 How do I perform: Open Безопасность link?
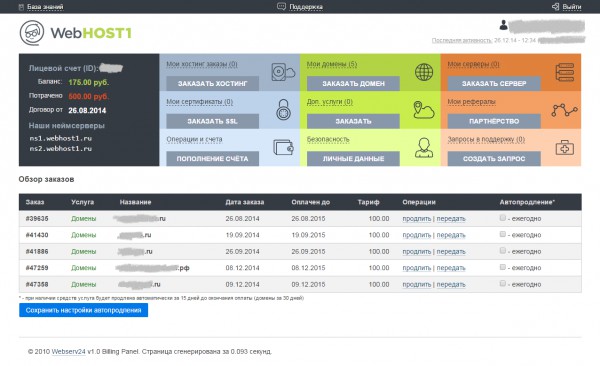point(328,139)
